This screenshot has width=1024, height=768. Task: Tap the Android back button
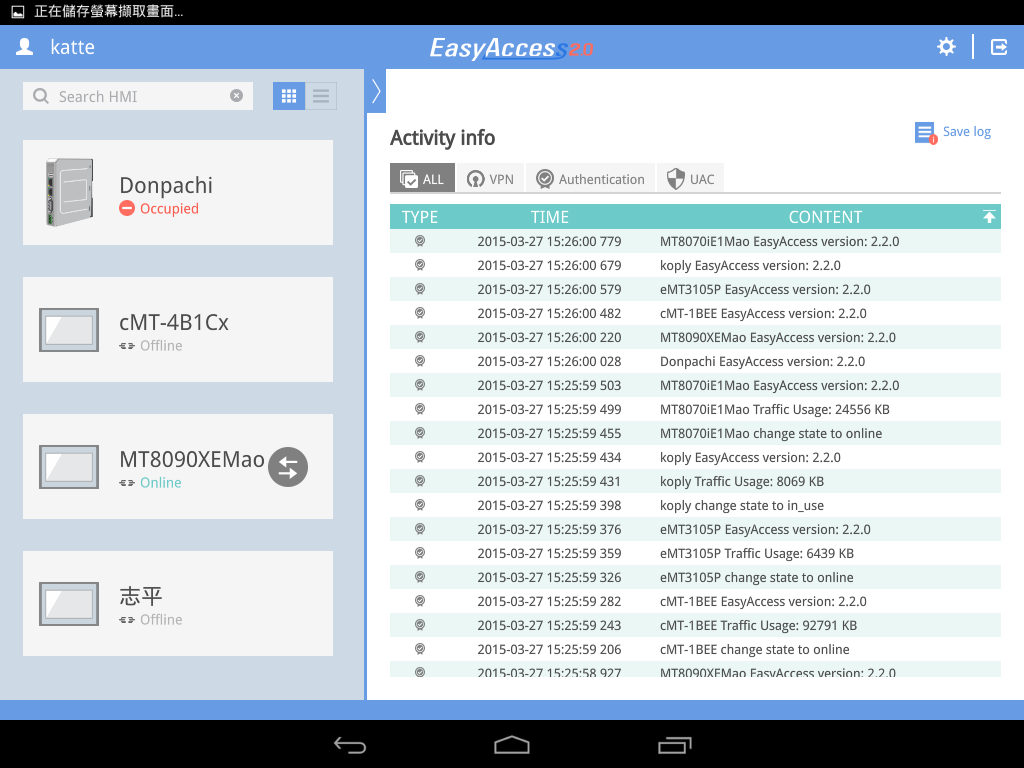[350, 744]
